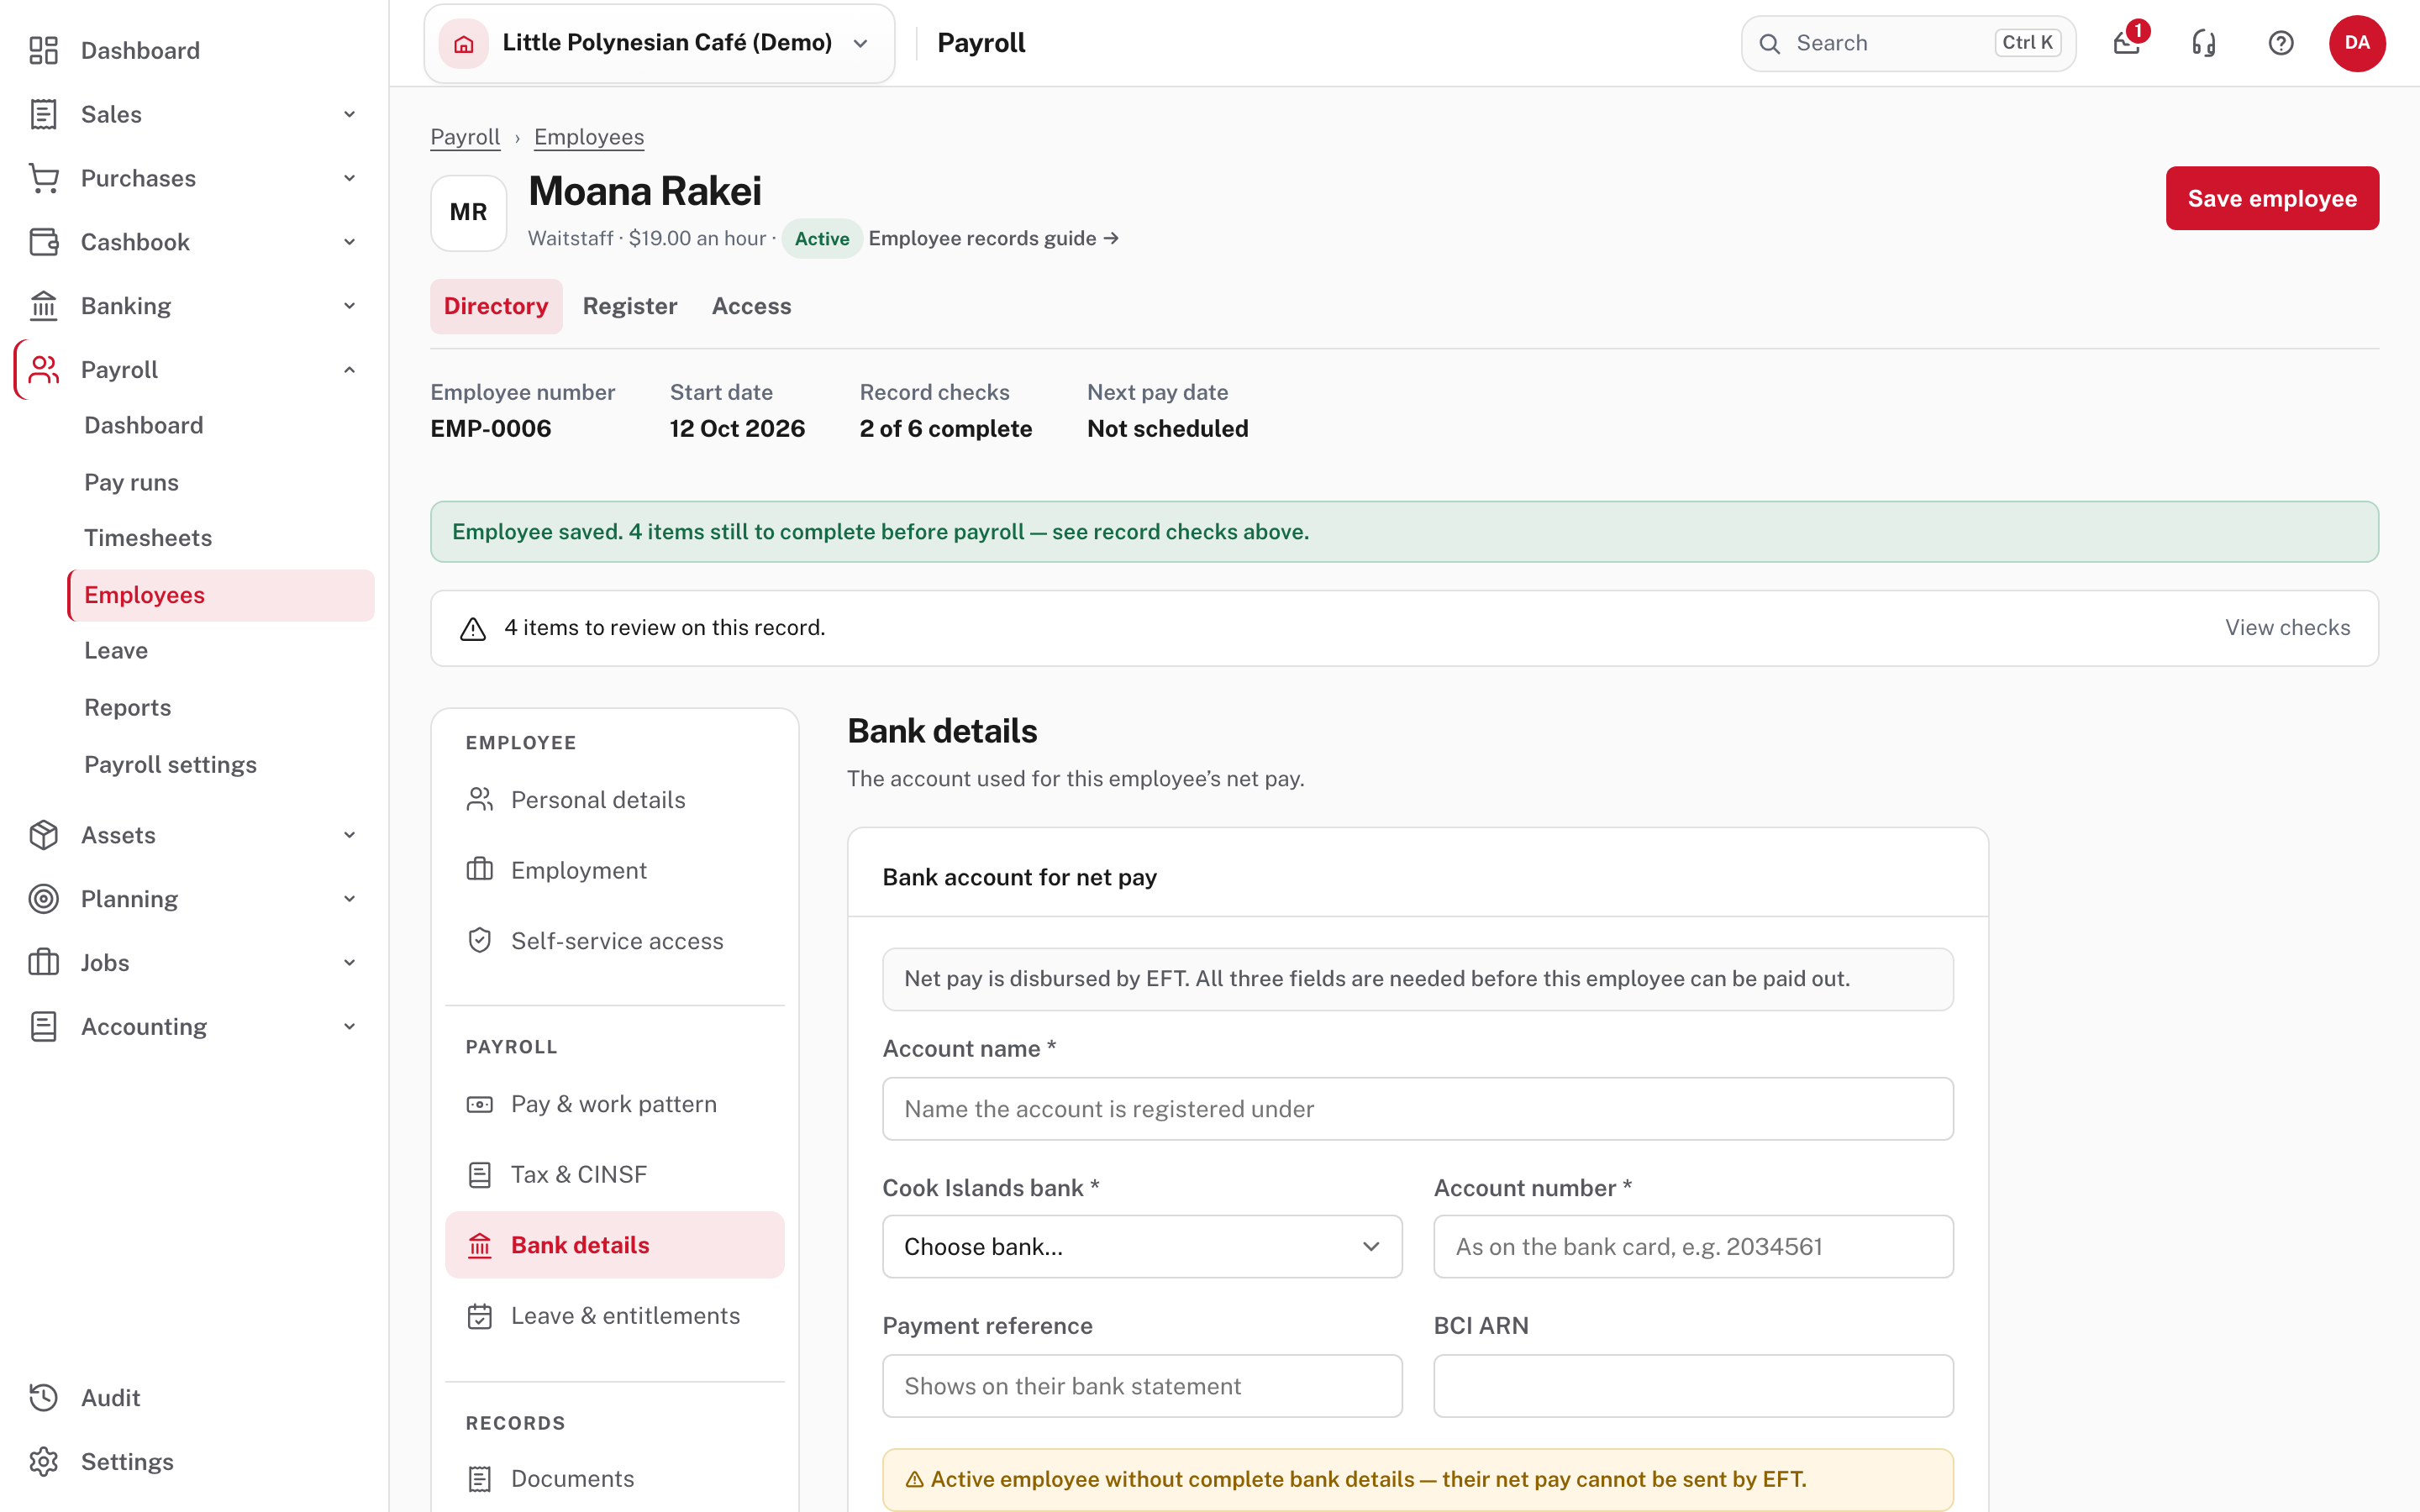The image size is (2420, 1512).
Task: Click the Audit history icon
Action: [x=43, y=1398]
